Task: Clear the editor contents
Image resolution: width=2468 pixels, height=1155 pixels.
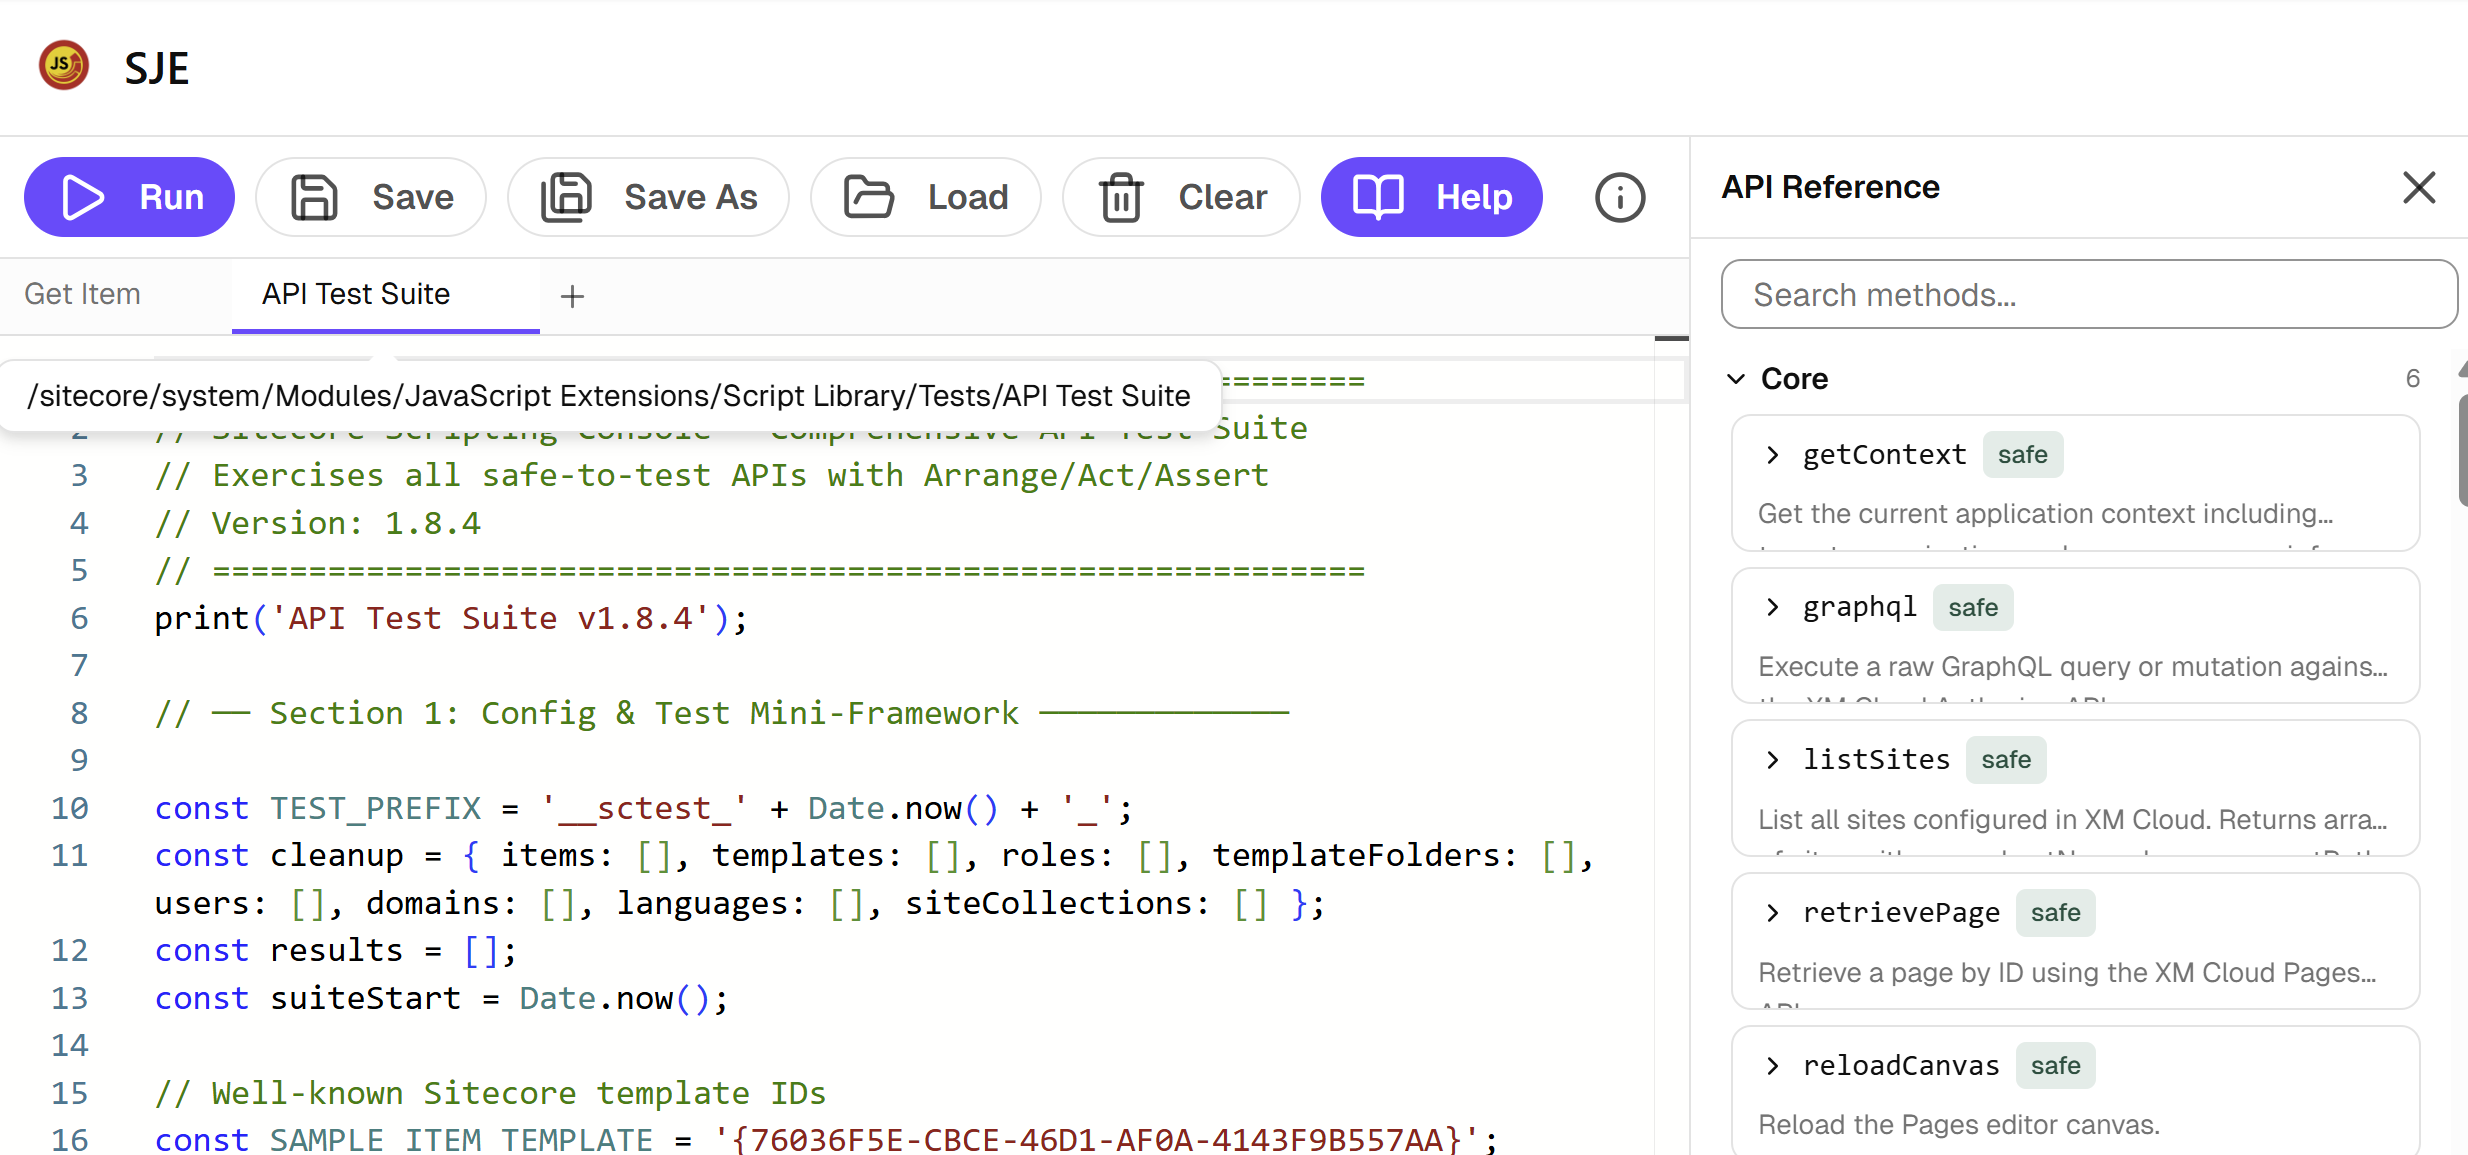Action: pyautogui.click(x=1181, y=197)
